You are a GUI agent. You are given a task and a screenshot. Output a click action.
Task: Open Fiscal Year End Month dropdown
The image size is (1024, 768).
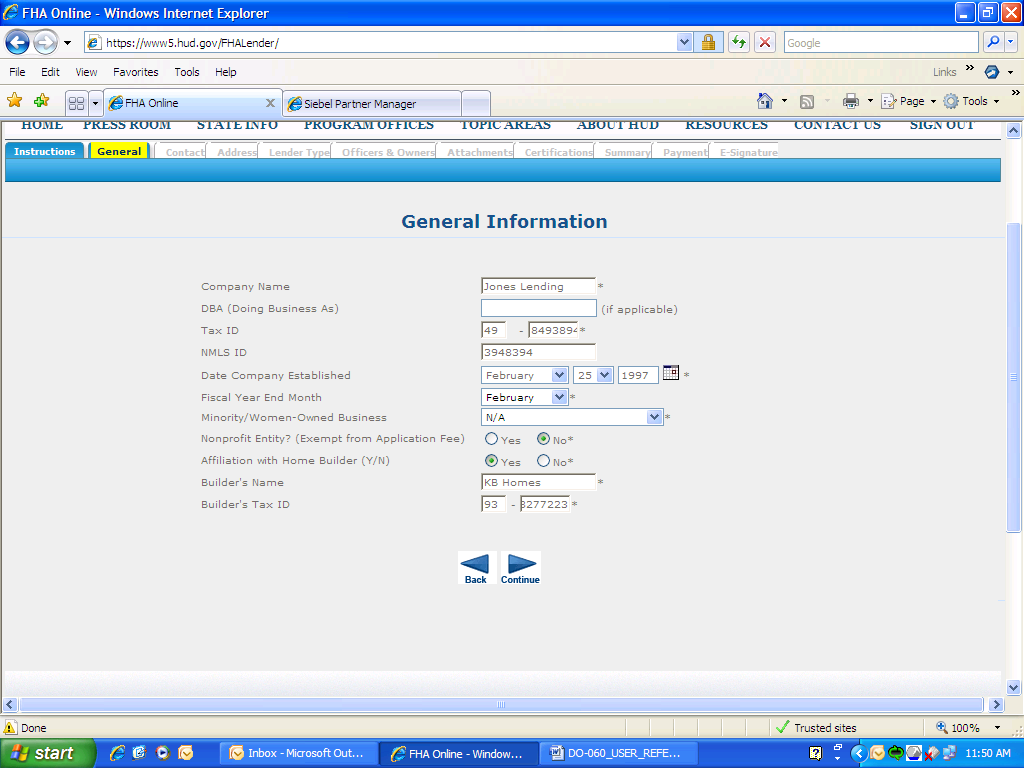tap(559, 397)
